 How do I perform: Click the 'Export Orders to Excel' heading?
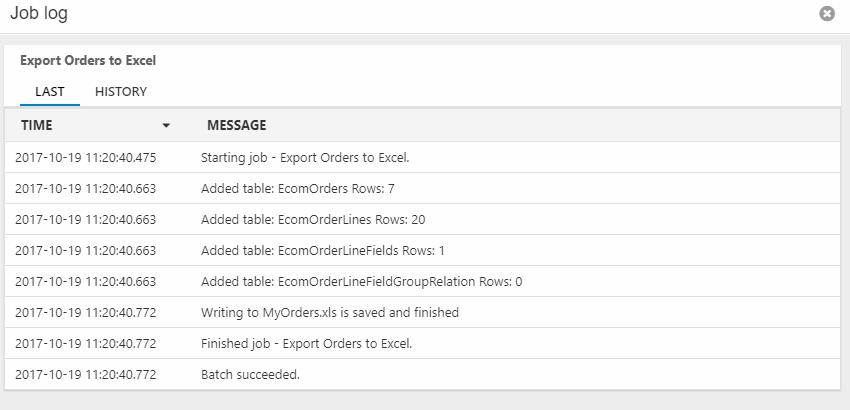[x=88, y=60]
